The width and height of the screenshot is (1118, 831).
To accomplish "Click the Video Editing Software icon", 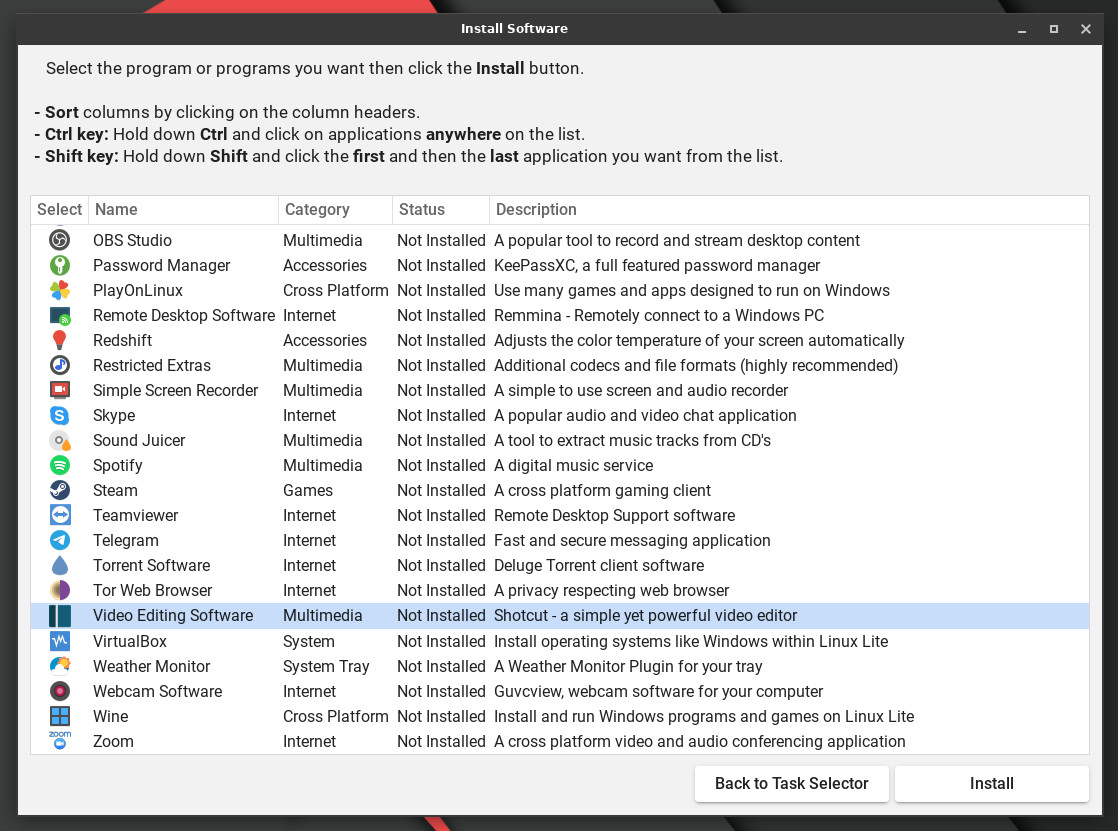I will click(x=60, y=616).
